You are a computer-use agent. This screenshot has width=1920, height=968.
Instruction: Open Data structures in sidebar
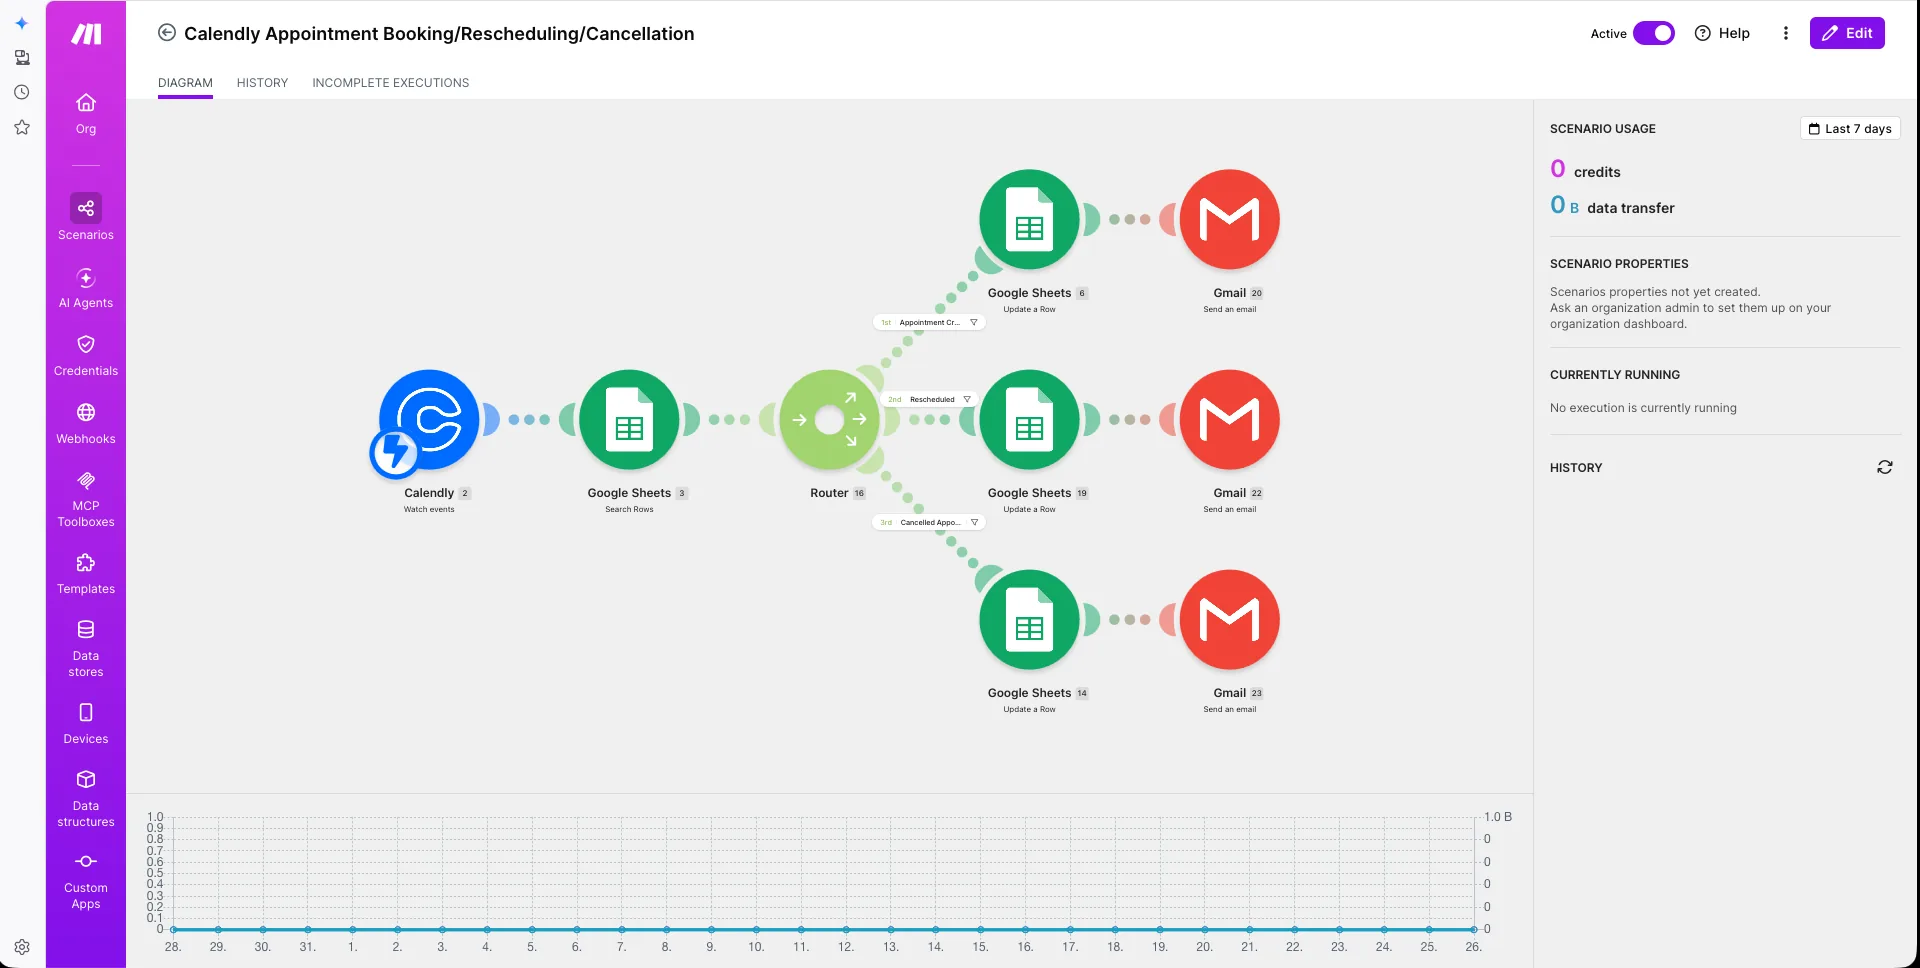(86, 799)
